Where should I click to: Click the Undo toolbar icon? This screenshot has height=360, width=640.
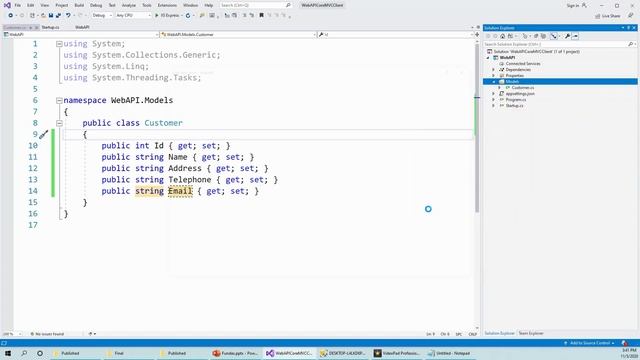tap(68, 16)
